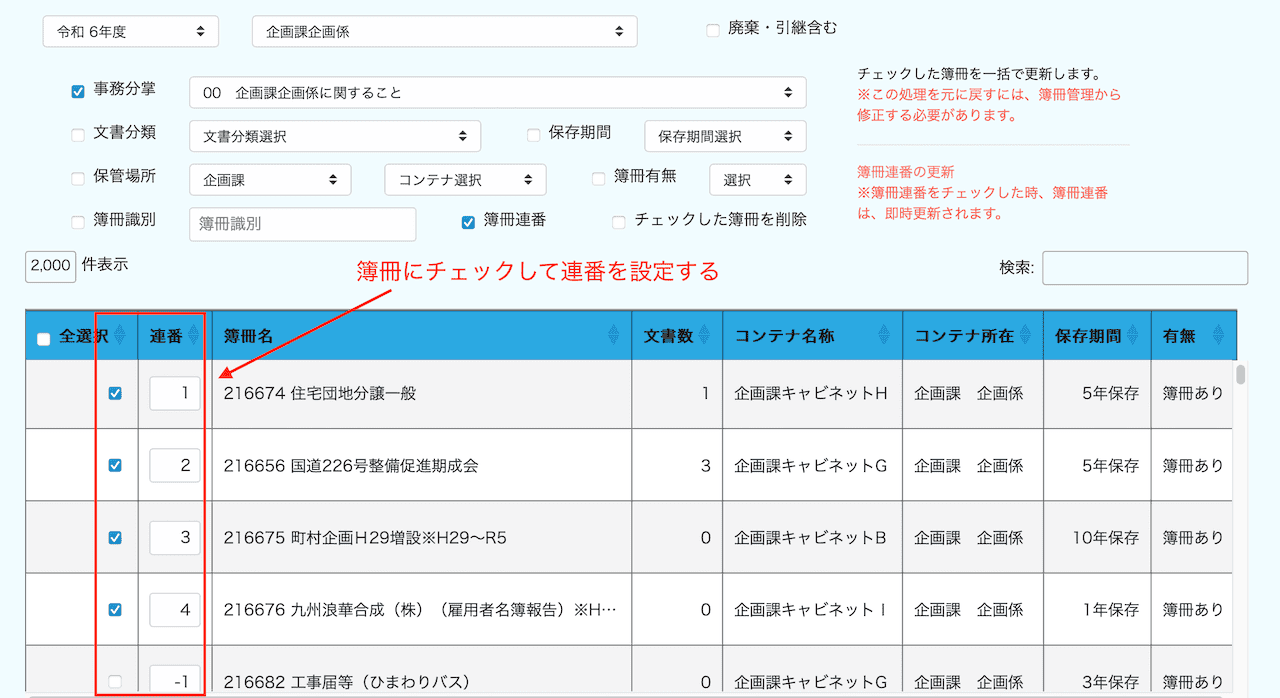
Task: Click the 2,000 件表示 count field
Action: point(50,265)
